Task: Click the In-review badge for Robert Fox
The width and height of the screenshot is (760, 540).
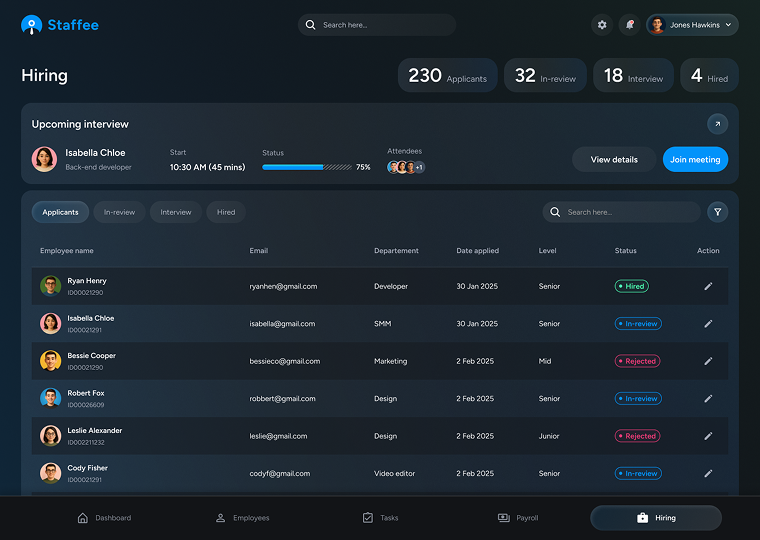Action: [638, 398]
